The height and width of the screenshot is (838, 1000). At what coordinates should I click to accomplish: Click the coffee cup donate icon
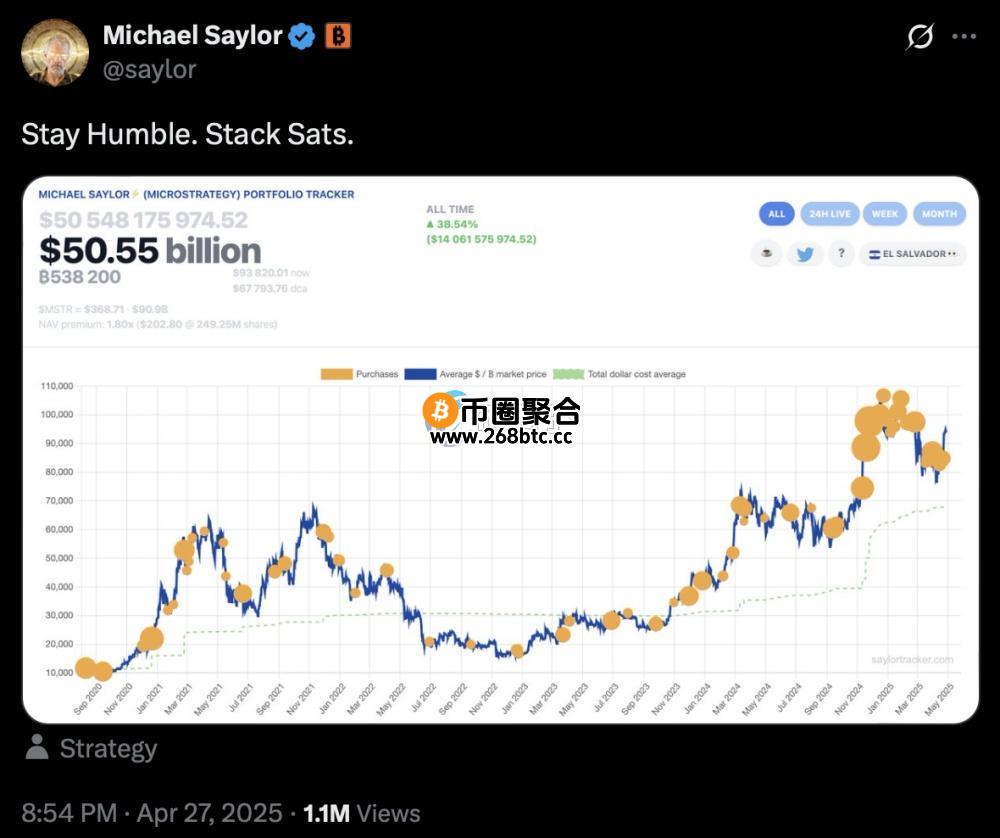click(x=767, y=254)
